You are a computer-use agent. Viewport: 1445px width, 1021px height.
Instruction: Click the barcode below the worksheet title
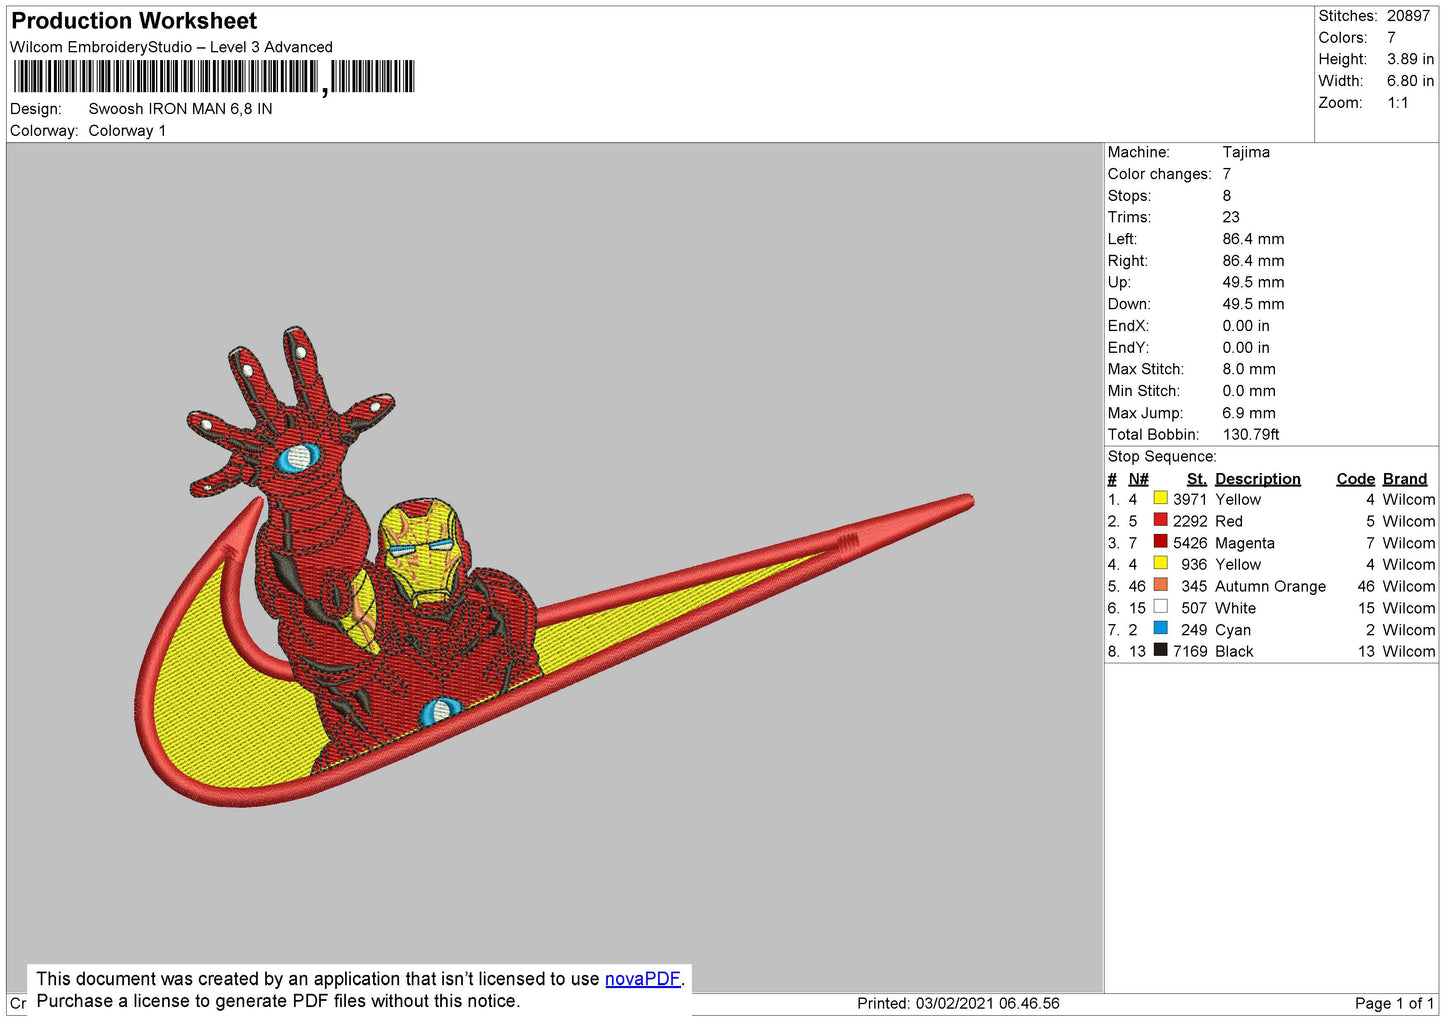[213, 77]
